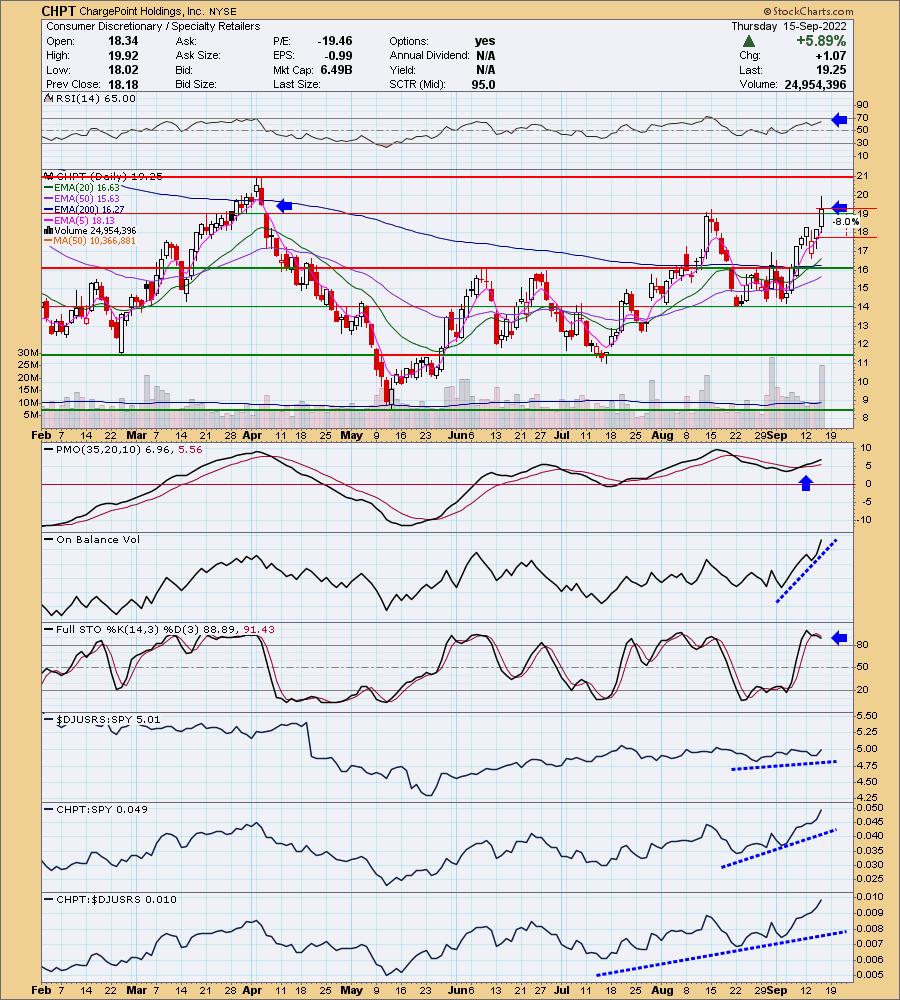Click the Chg value +1.07
The image size is (900, 1000).
(831, 55)
